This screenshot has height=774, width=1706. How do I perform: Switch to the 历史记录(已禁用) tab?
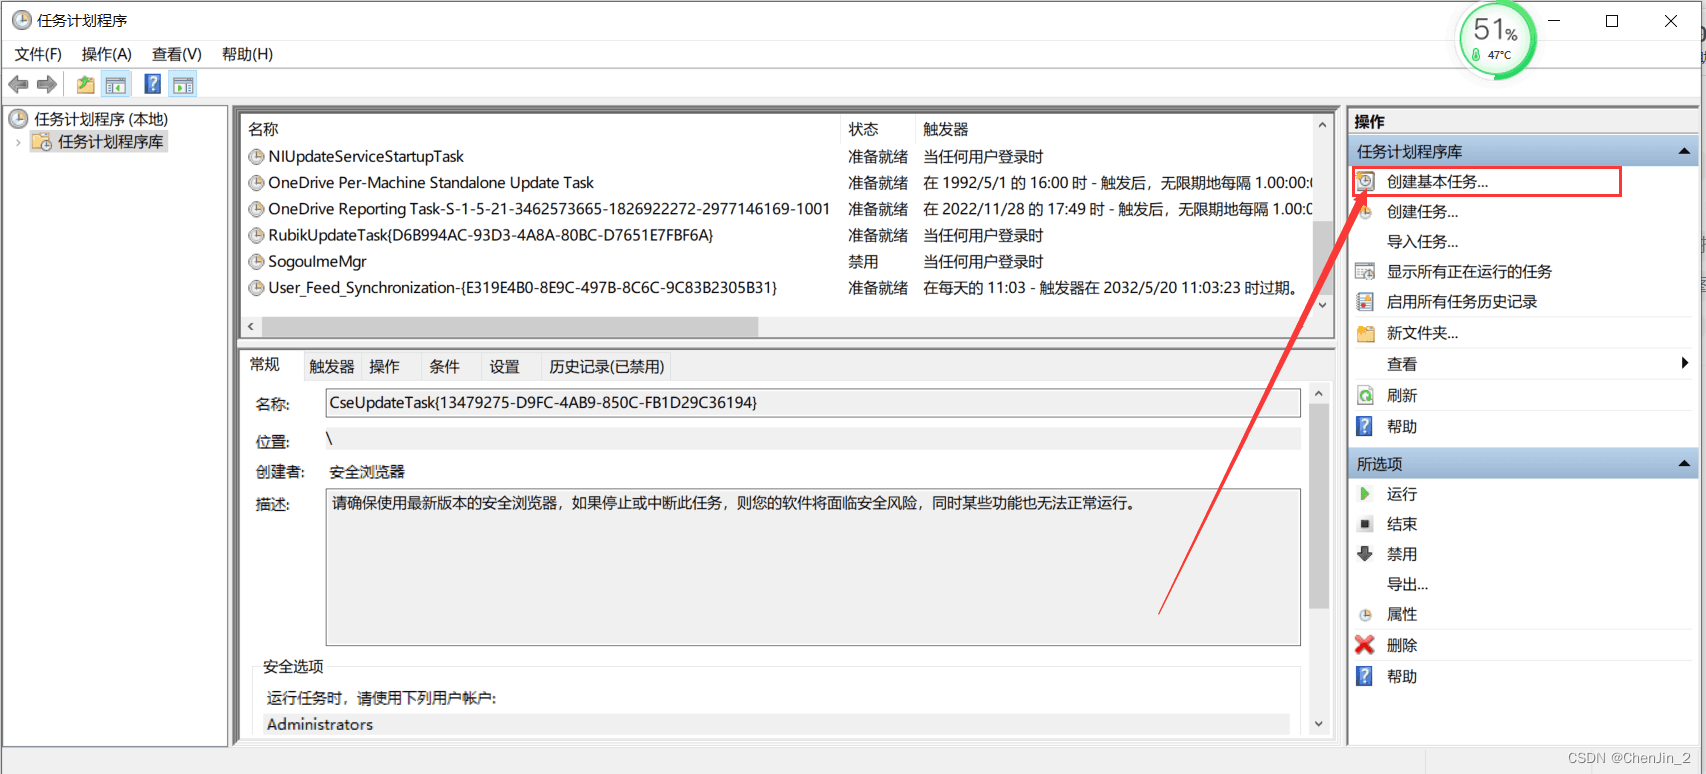607,366
